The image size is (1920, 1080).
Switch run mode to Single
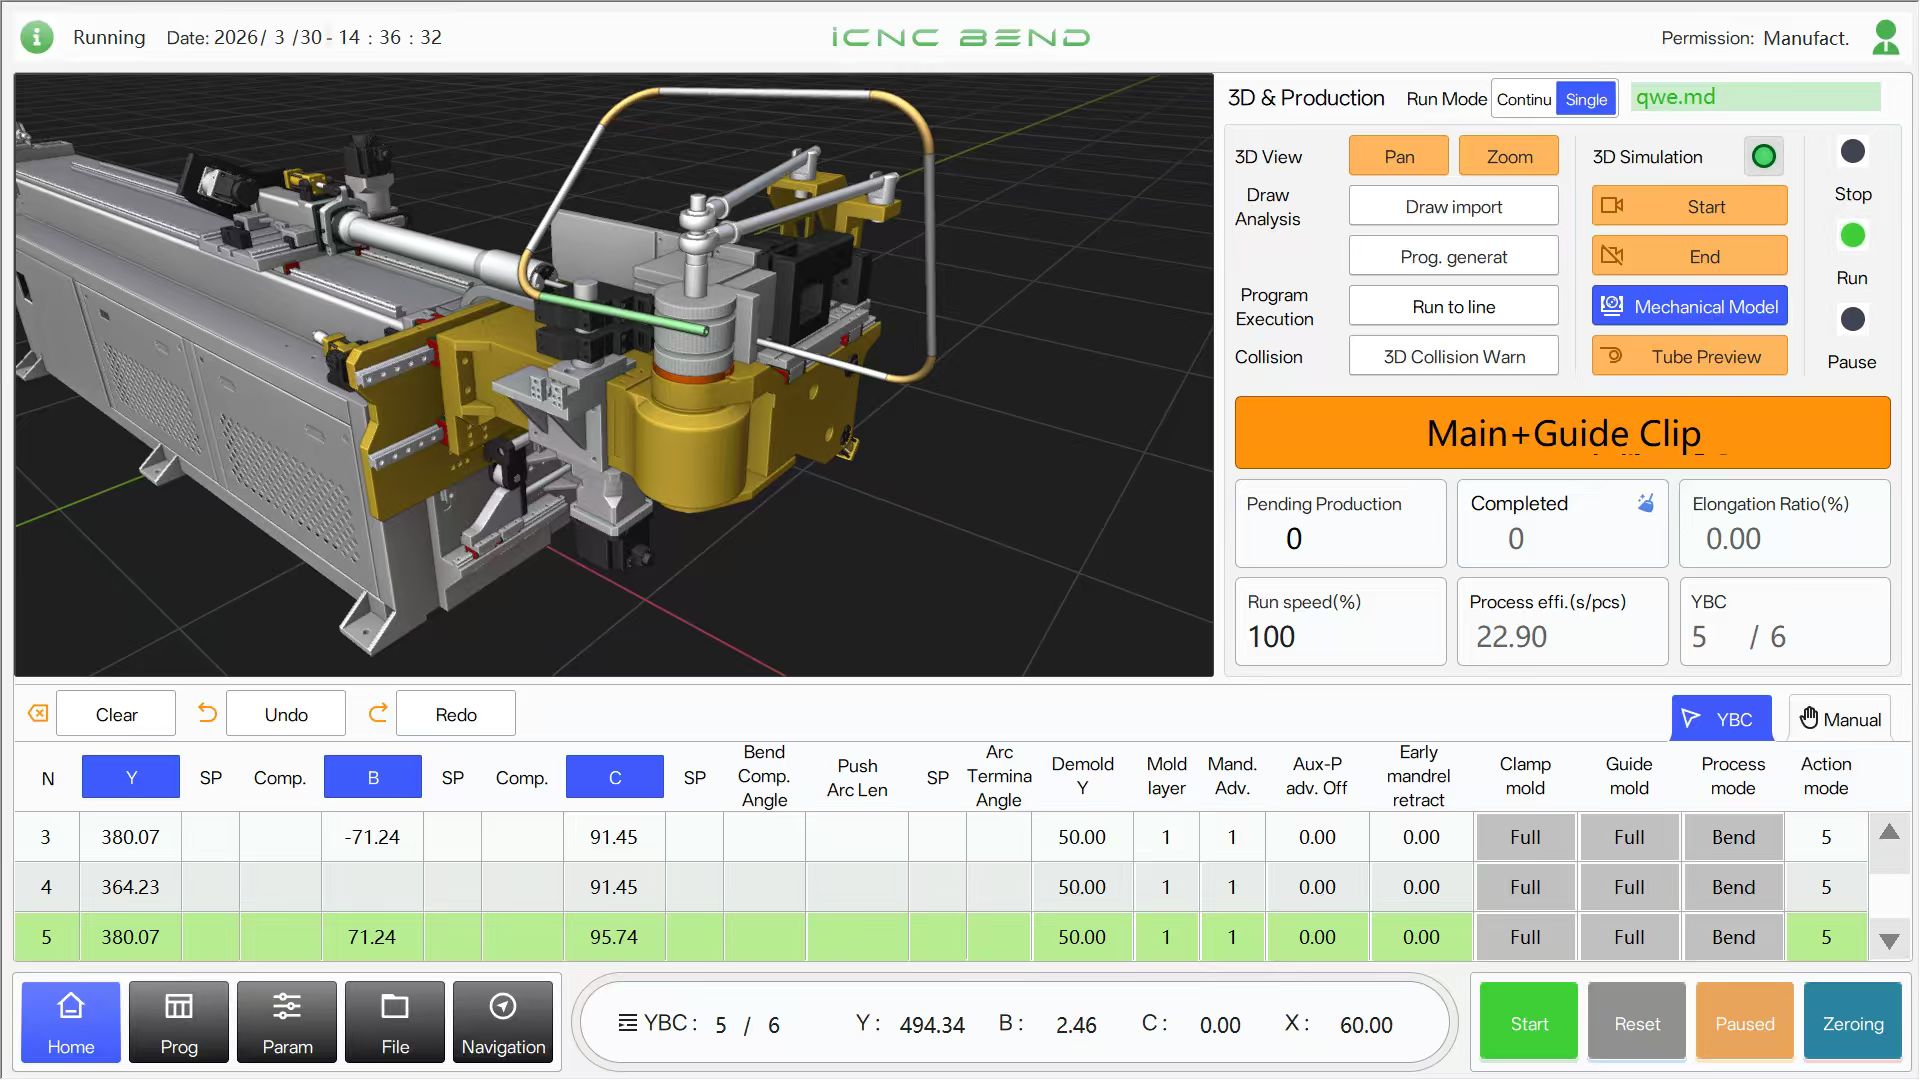(1586, 99)
